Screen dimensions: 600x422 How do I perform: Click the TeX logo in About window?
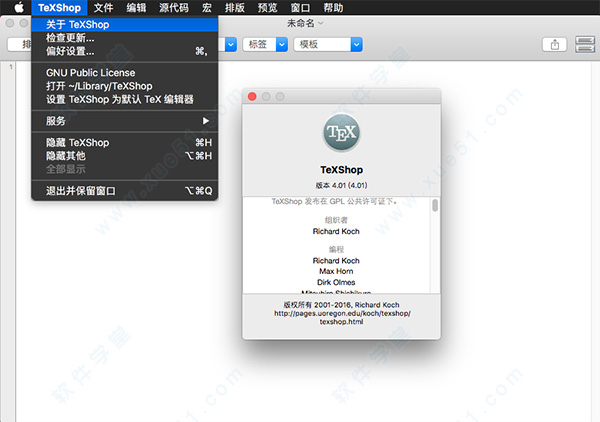tap(341, 133)
